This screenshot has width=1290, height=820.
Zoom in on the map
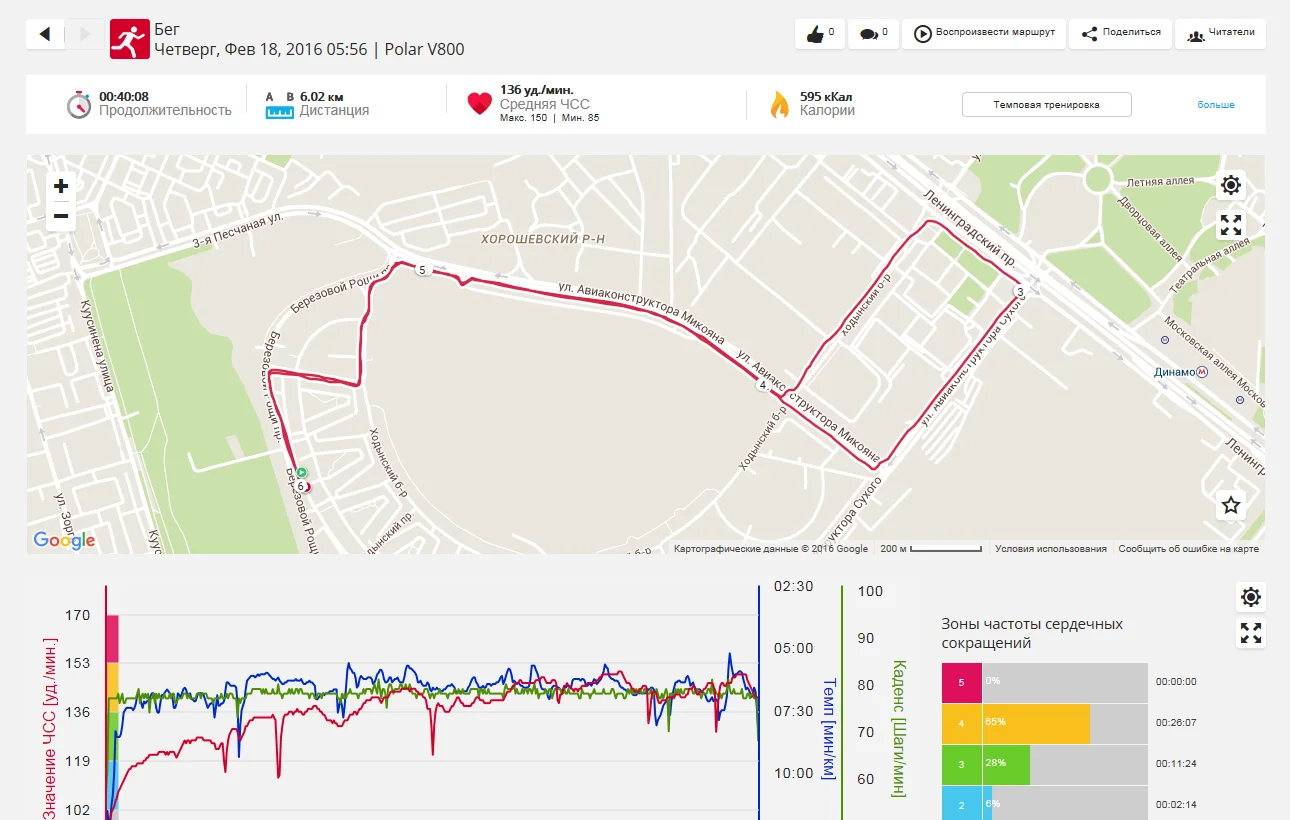(61, 186)
